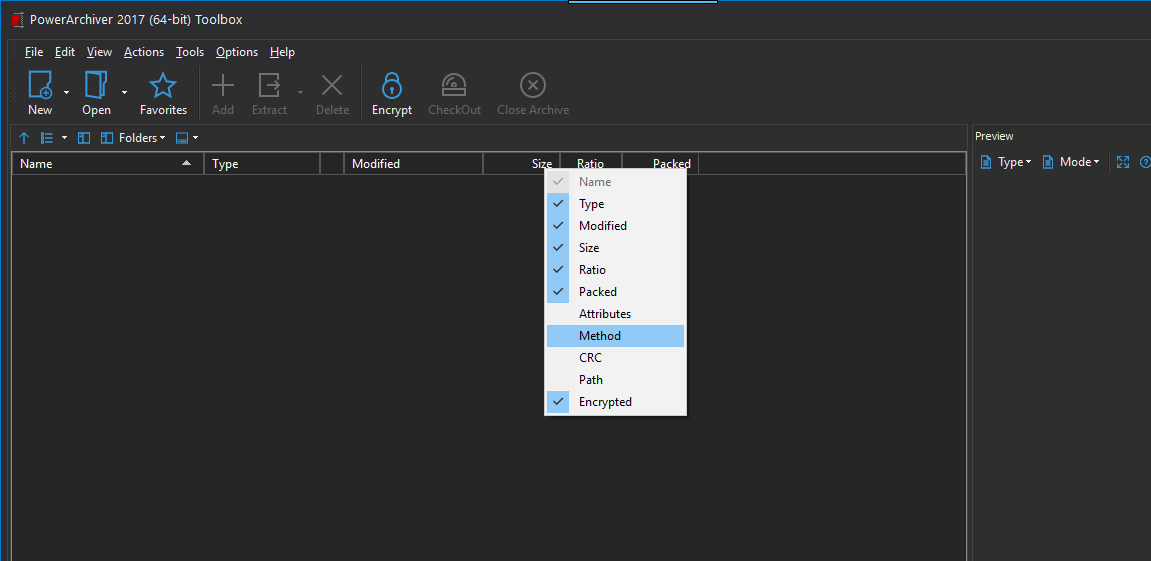This screenshot has width=1151, height=561.
Task: Sort by the Name column header
Action: pos(108,164)
